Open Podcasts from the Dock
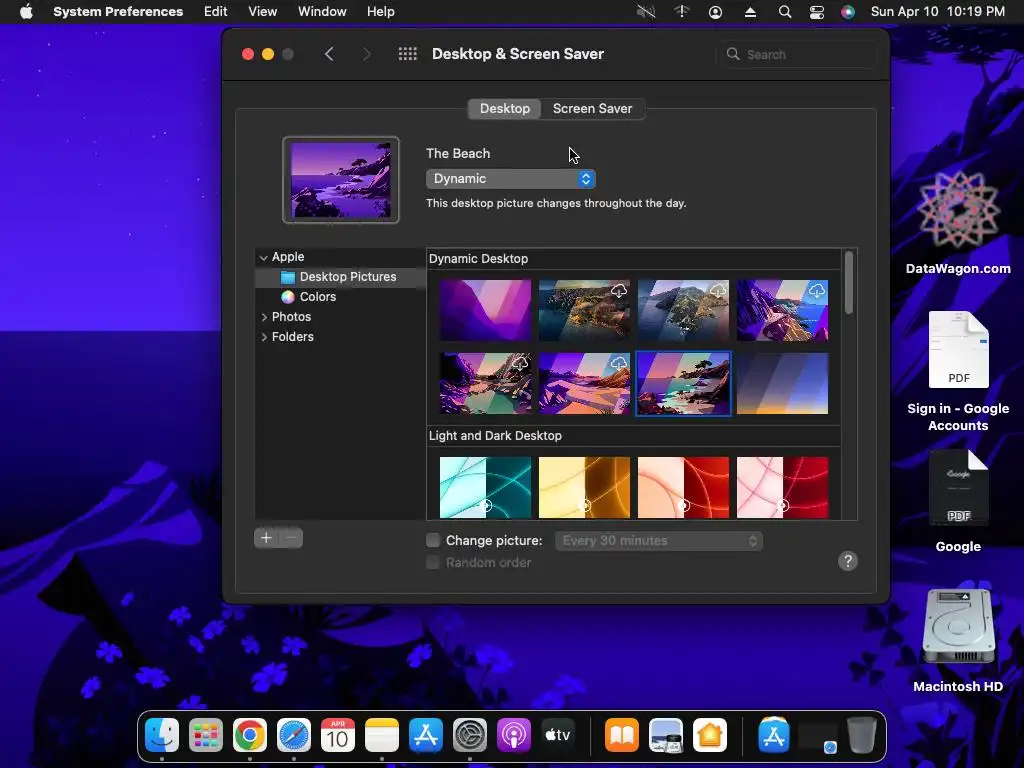Screen dimensions: 1024x768 [514, 735]
